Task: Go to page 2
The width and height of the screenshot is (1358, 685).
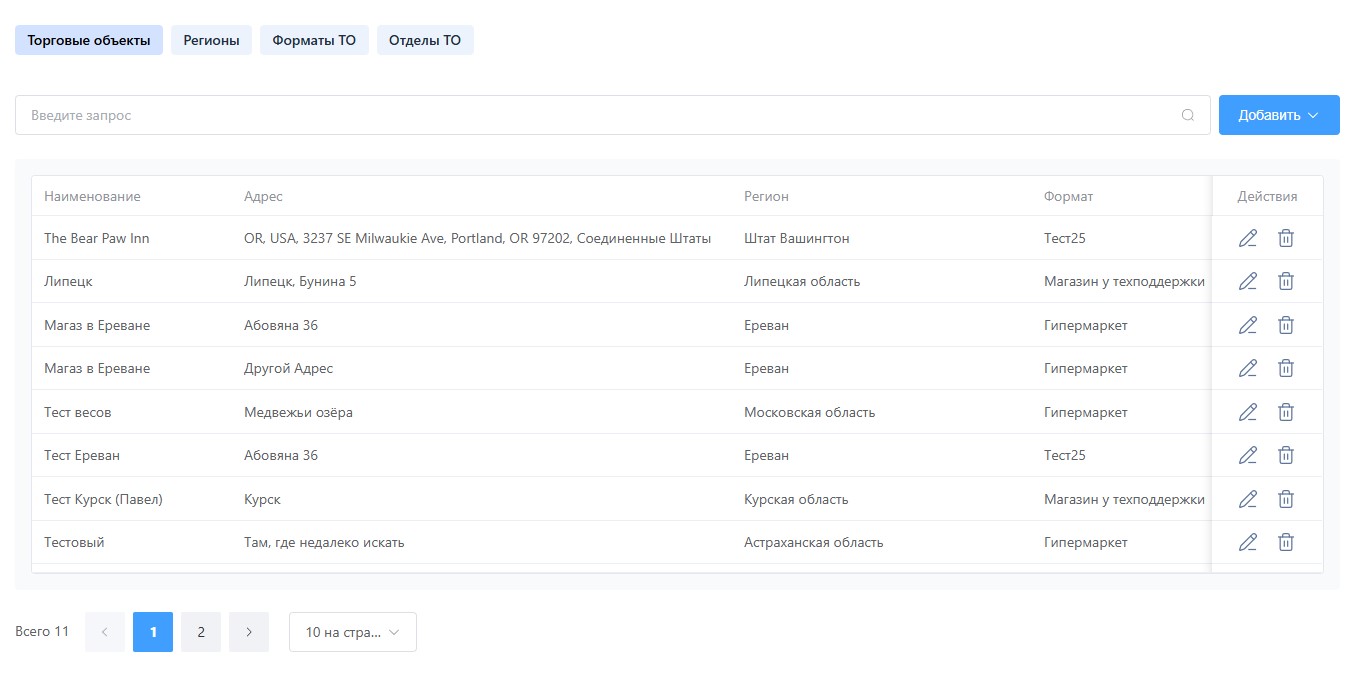Action: [201, 632]
